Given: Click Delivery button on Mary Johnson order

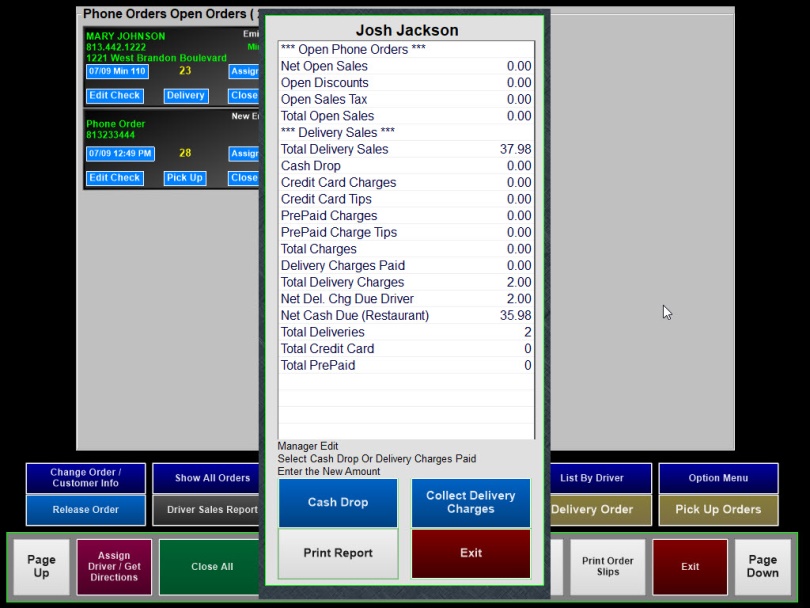Looking at the screenshot, I should pyautogui.click(x=185, y=96).
